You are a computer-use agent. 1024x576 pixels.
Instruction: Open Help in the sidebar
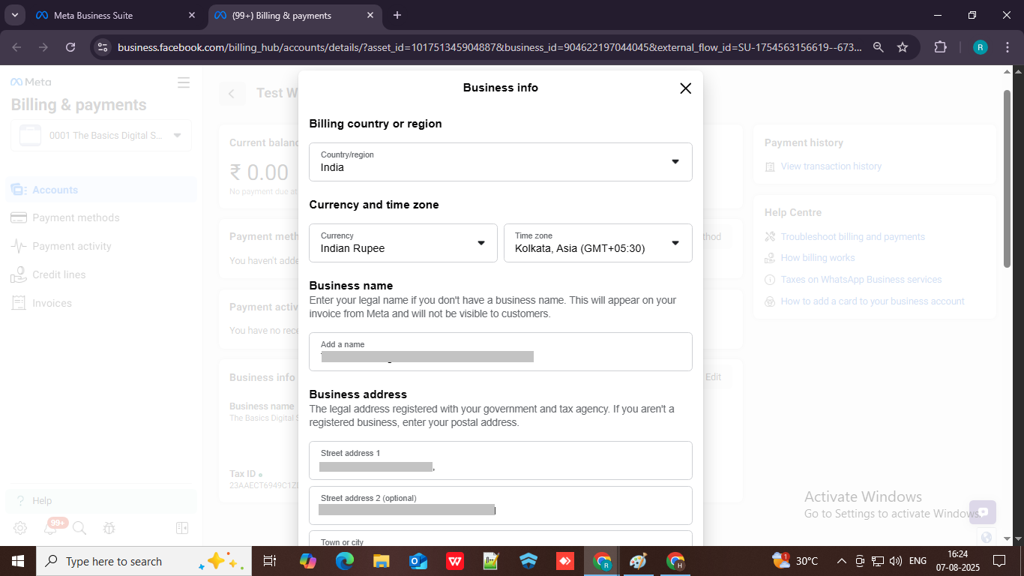pyautogui.click(x=101, y=501)
